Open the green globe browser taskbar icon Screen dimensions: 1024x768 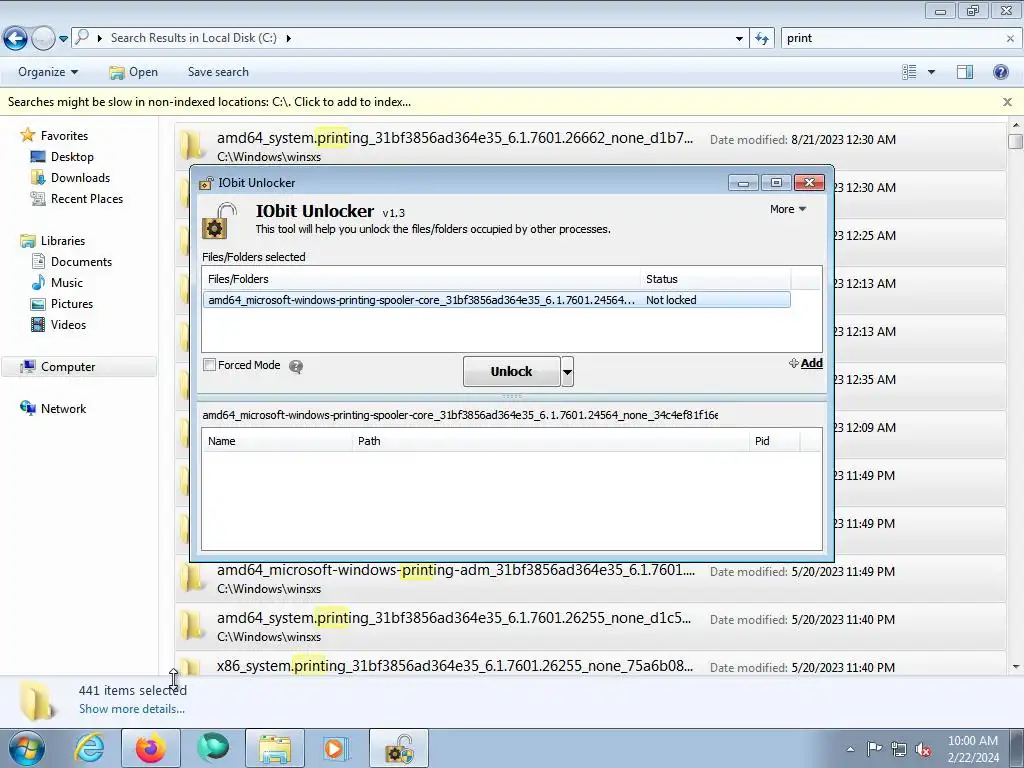(213, 748)
